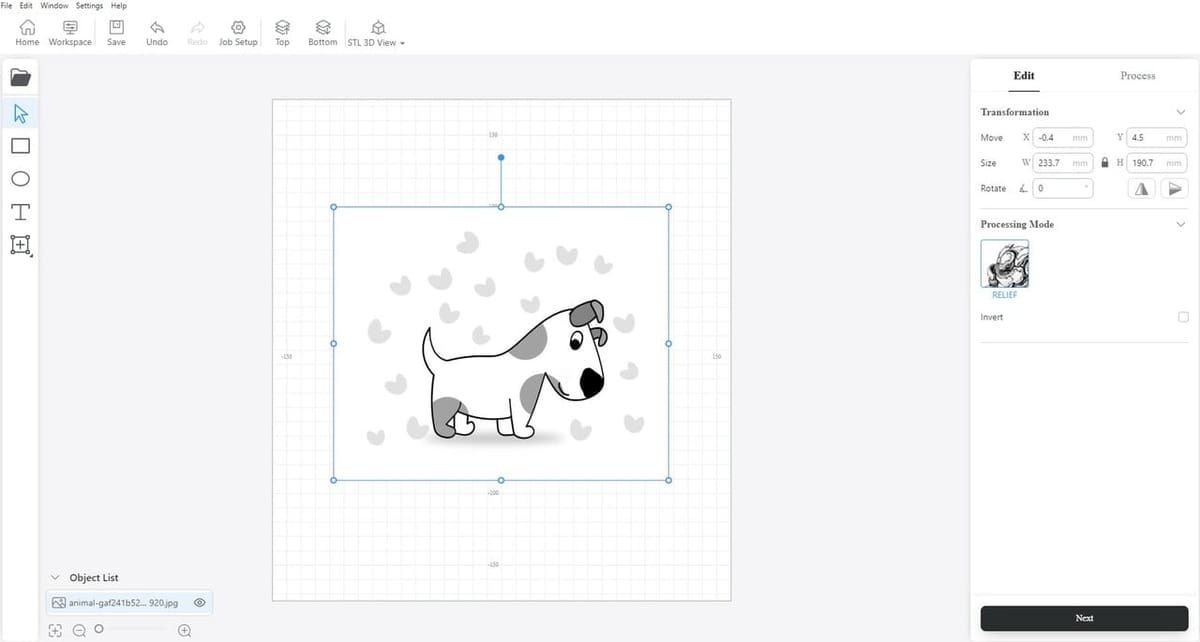Choose the Rectangle drawing tool
Image resolution: width=1200 pixels, height=642 pixels.
(20, 146)
